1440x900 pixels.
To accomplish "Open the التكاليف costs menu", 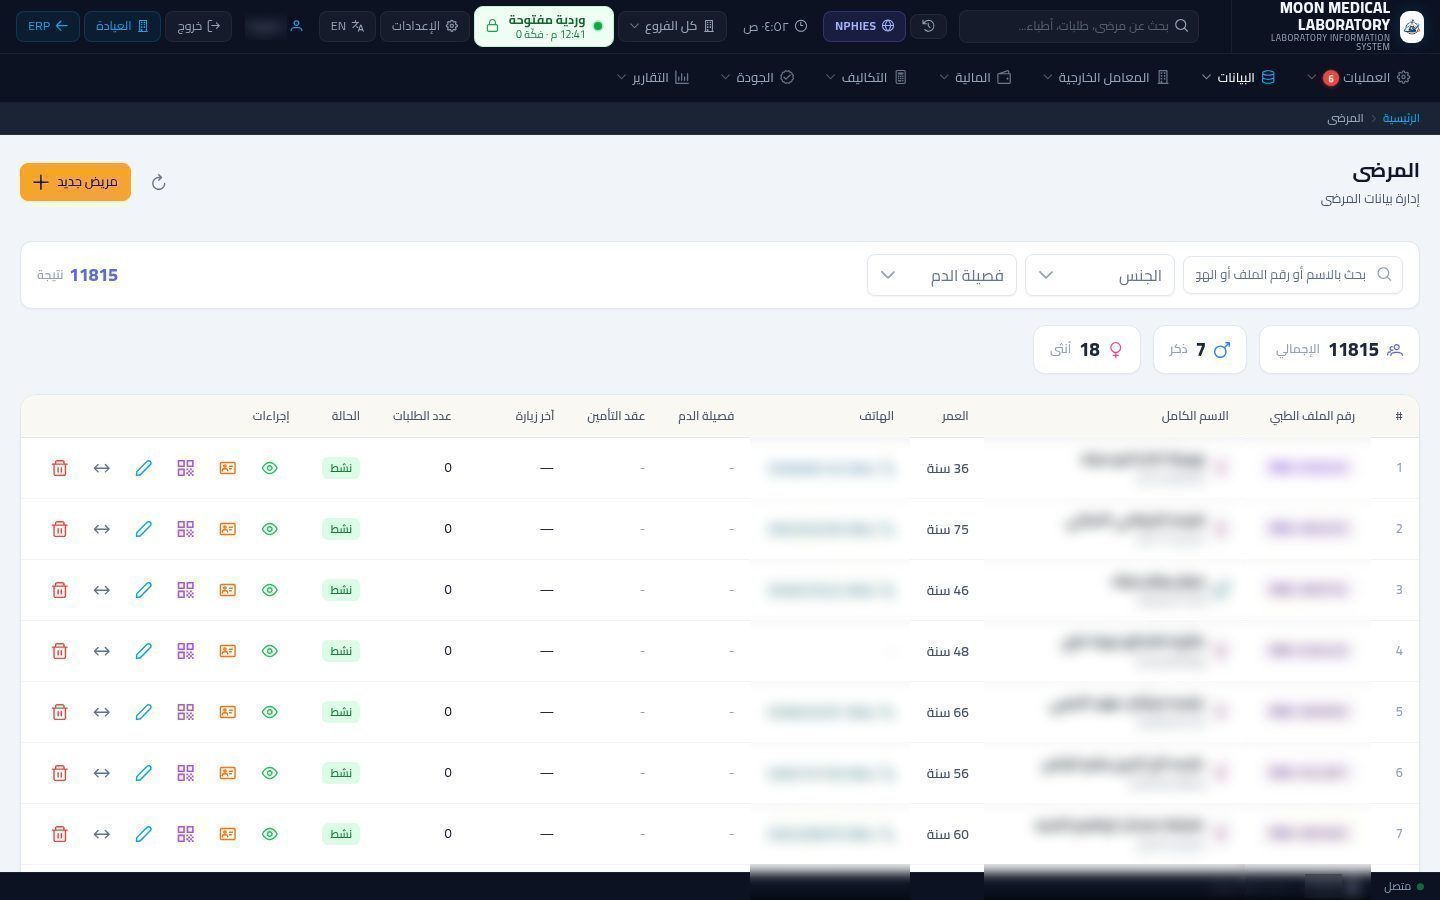I will pos(866,77).
